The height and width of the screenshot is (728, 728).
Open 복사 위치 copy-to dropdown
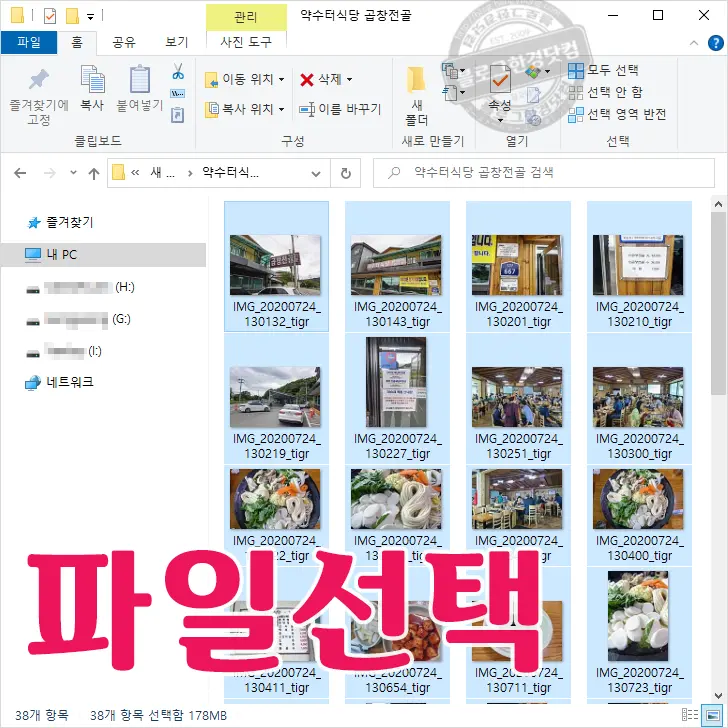[x=245, y=109]
